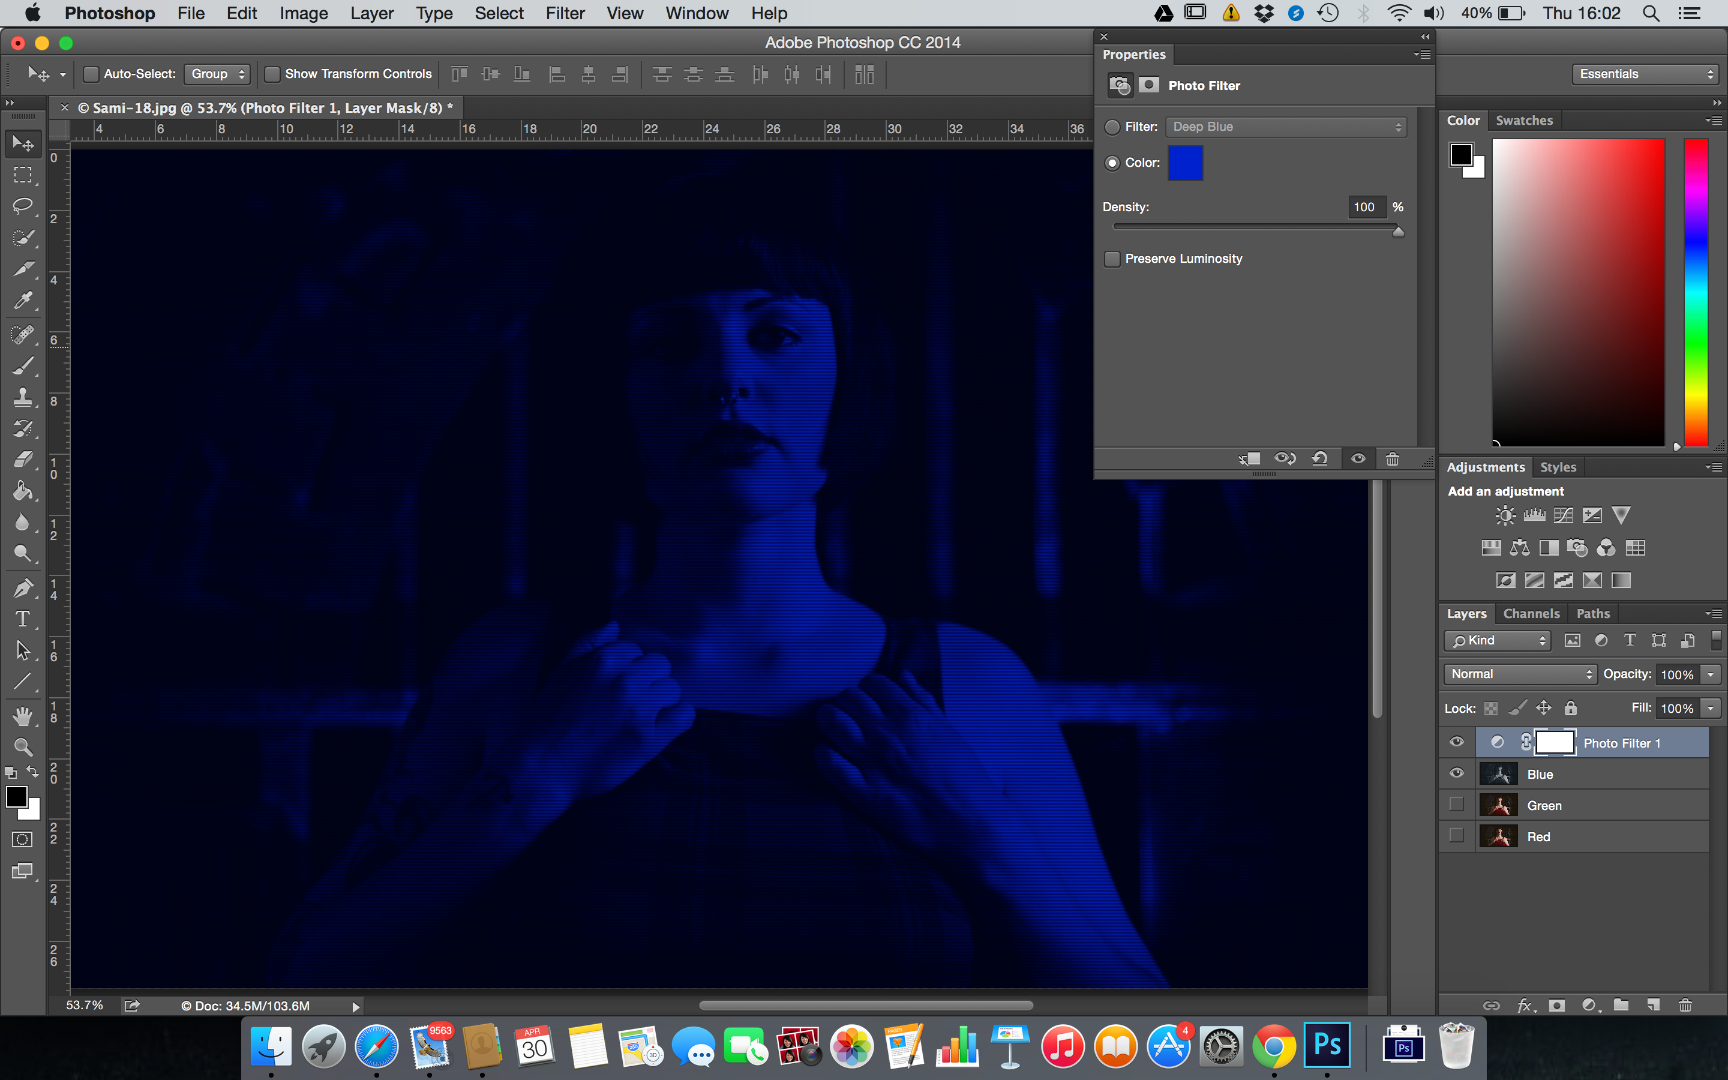This screenshot has width=1728, height=1080.
Task: Select the Type tool
Action: click(22, 619)
